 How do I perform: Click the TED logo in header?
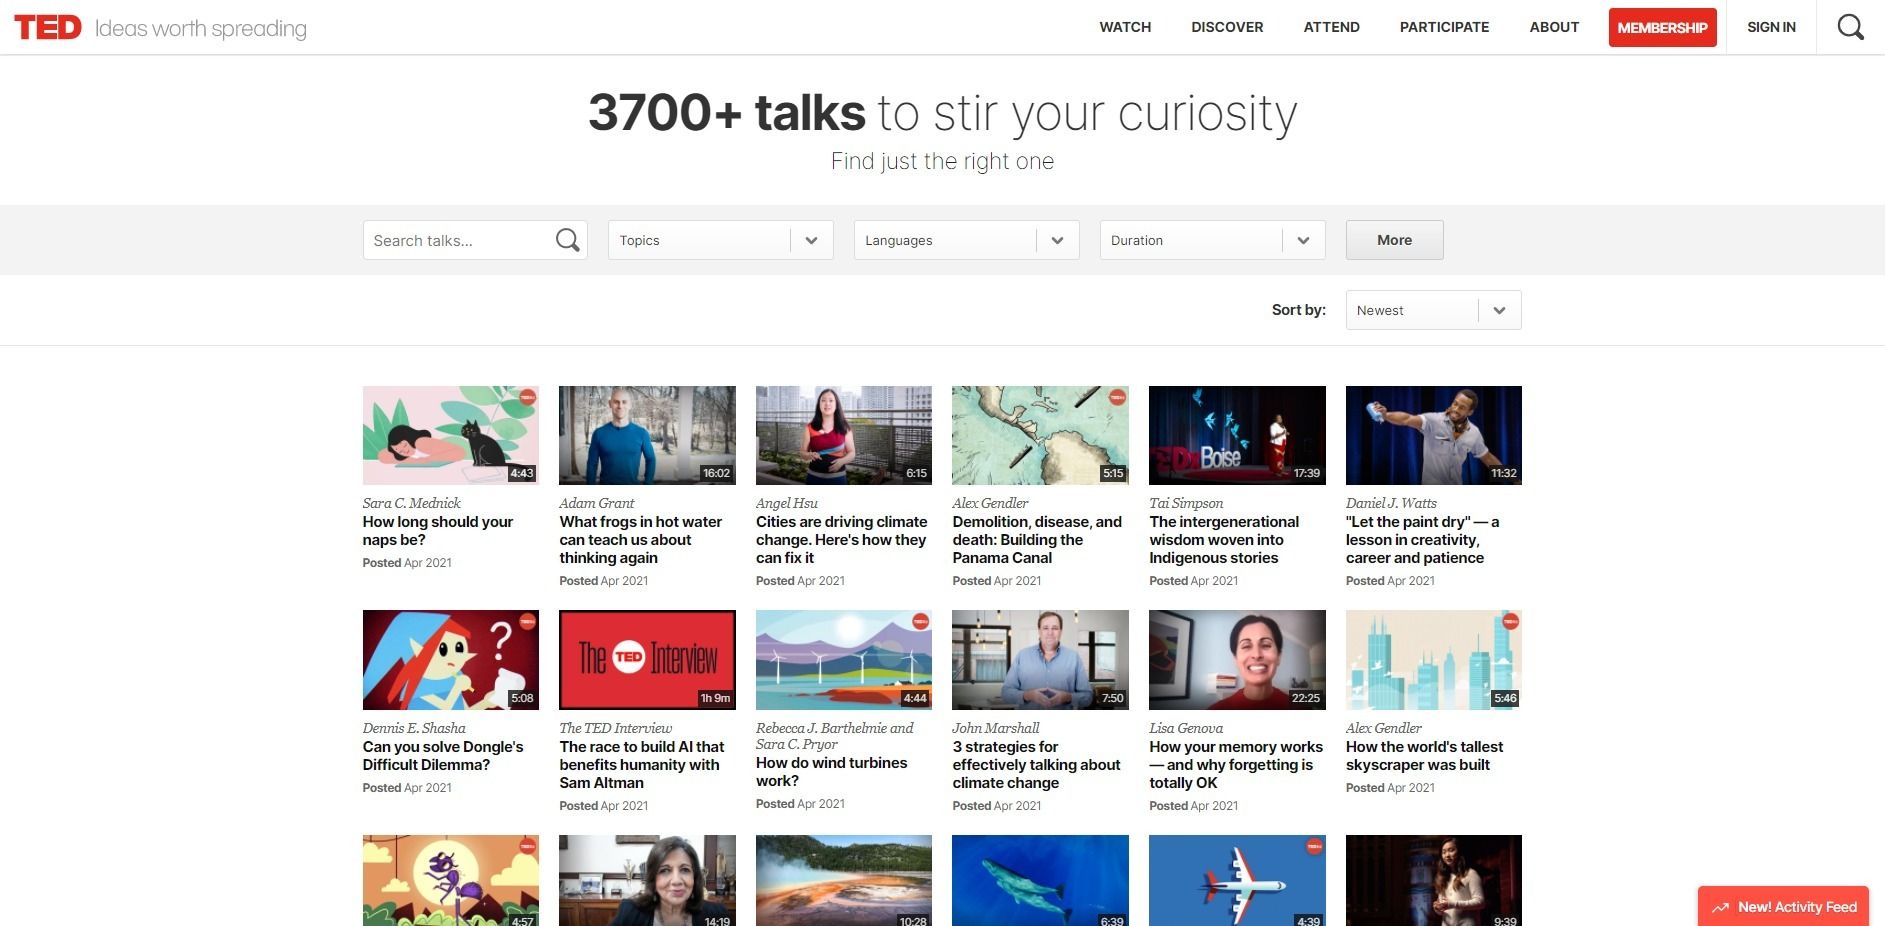(48, 27)
